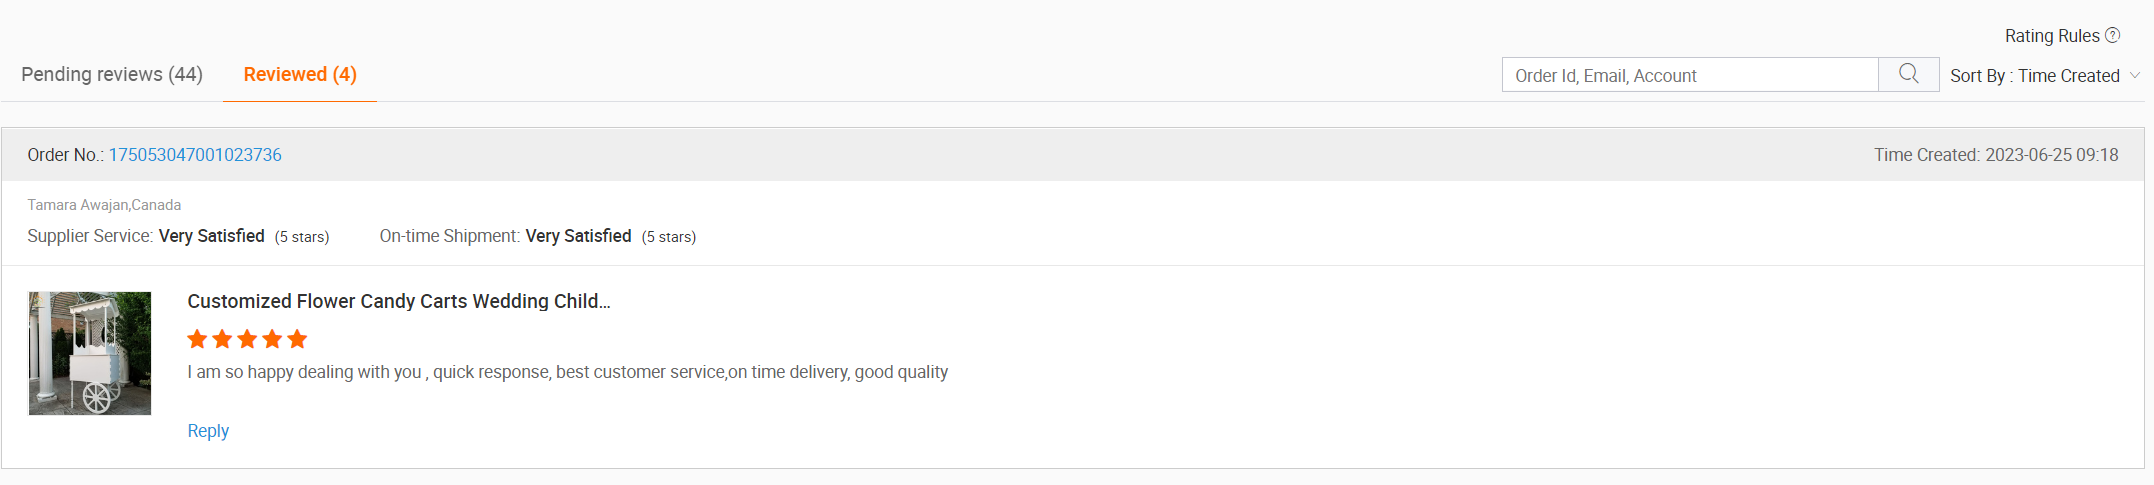
Task: Click the Supplier Service Very Satisfied rating
Action: click(x=212, y=236)
